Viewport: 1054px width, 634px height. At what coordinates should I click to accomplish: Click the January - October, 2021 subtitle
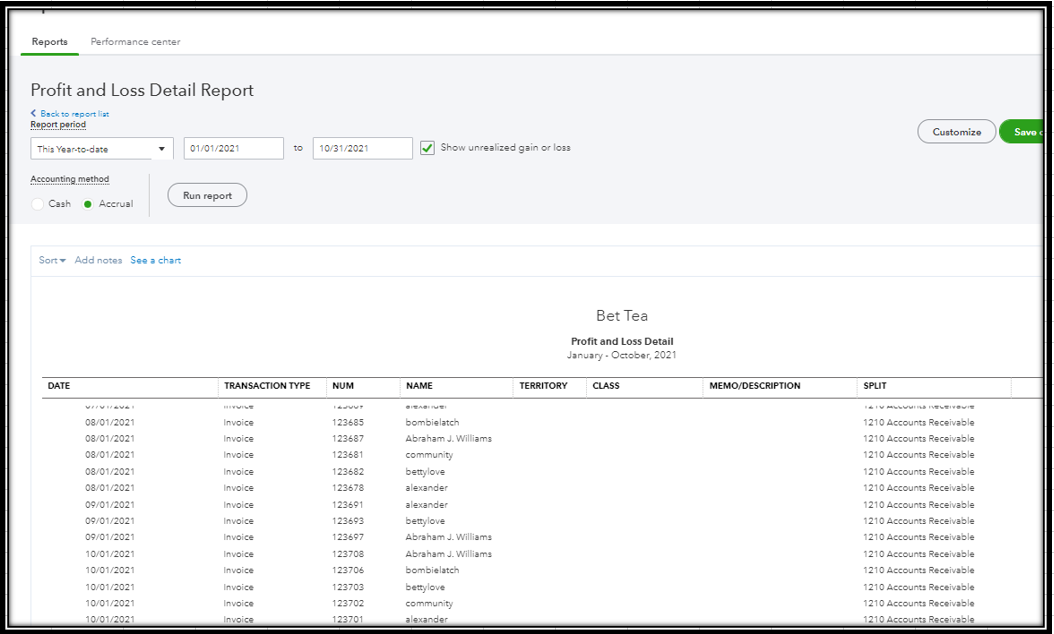622,355
